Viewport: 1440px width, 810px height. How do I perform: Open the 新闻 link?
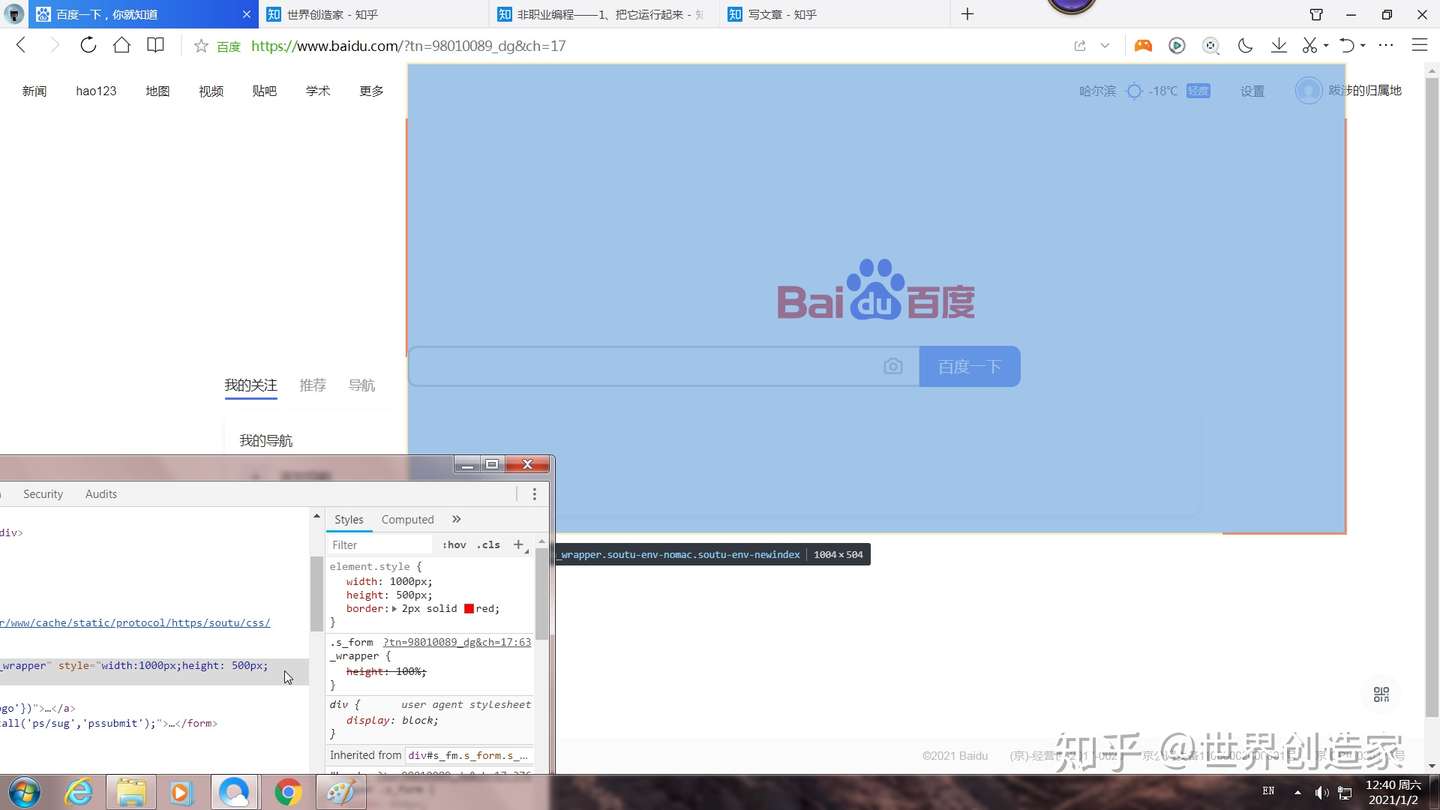click(x=35, y=91)
